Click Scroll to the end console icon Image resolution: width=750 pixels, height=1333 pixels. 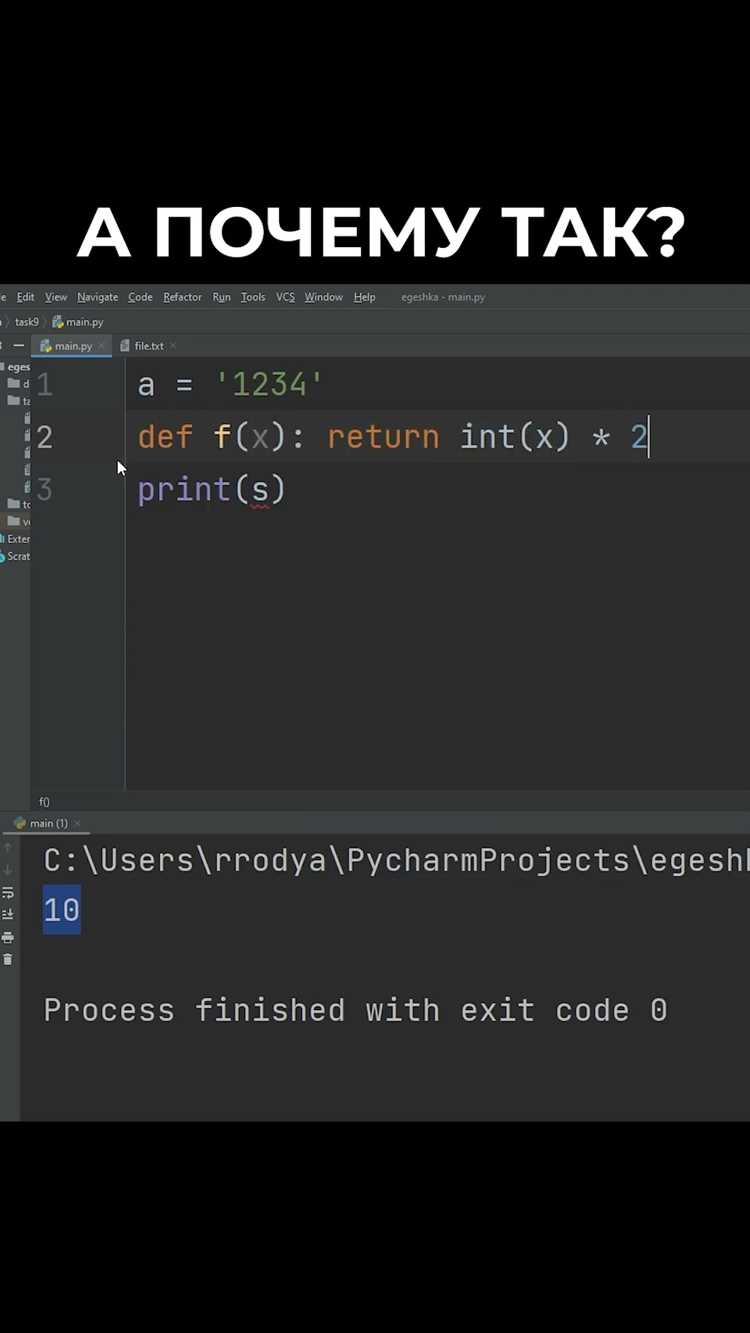(x=8, y=914)
